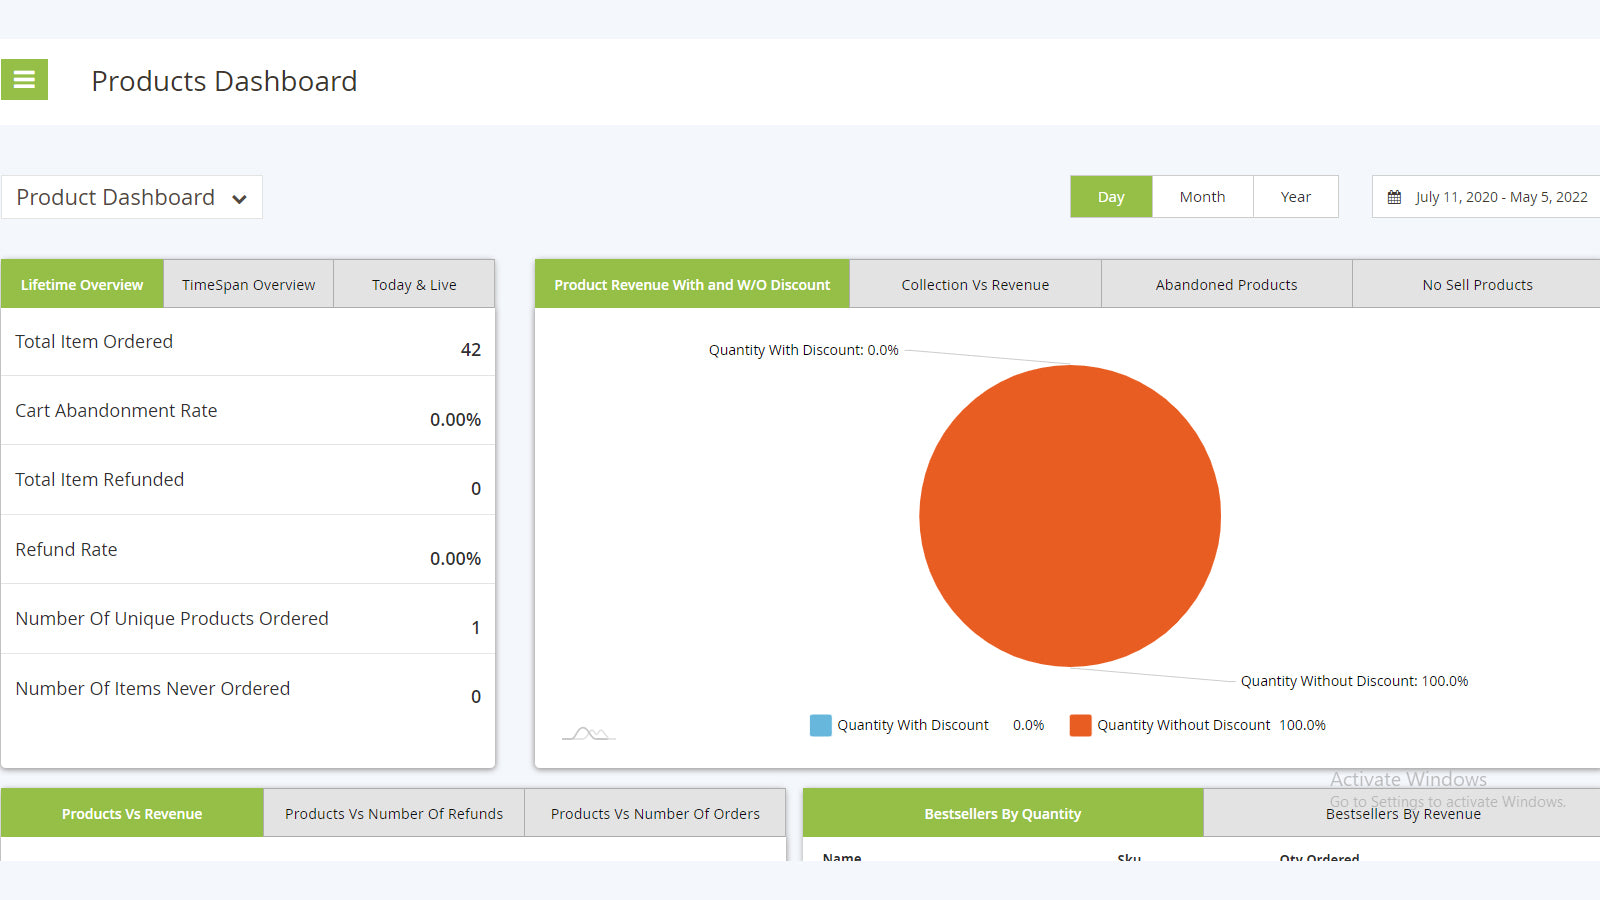Image resolution: width=1600 pixels, height=900 pixels.
Task: Open the Product Dashboard dropdown
Action: point(132,197)
